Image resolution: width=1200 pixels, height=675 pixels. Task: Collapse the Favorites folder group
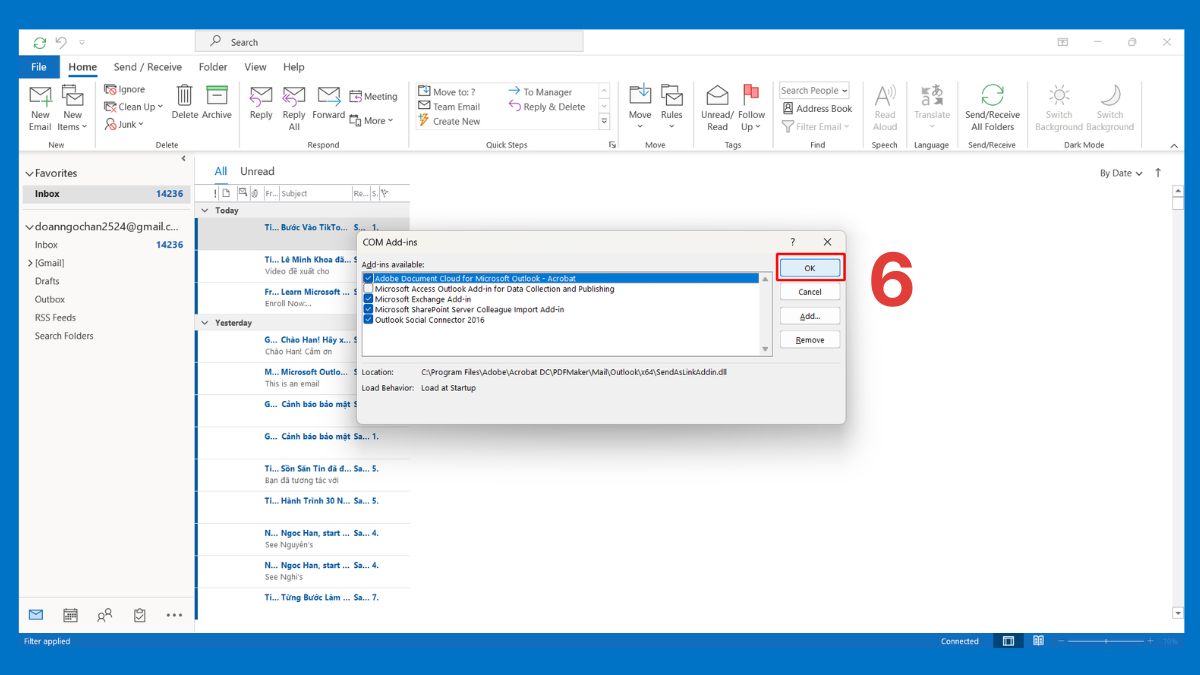click(x=29, y=173)
